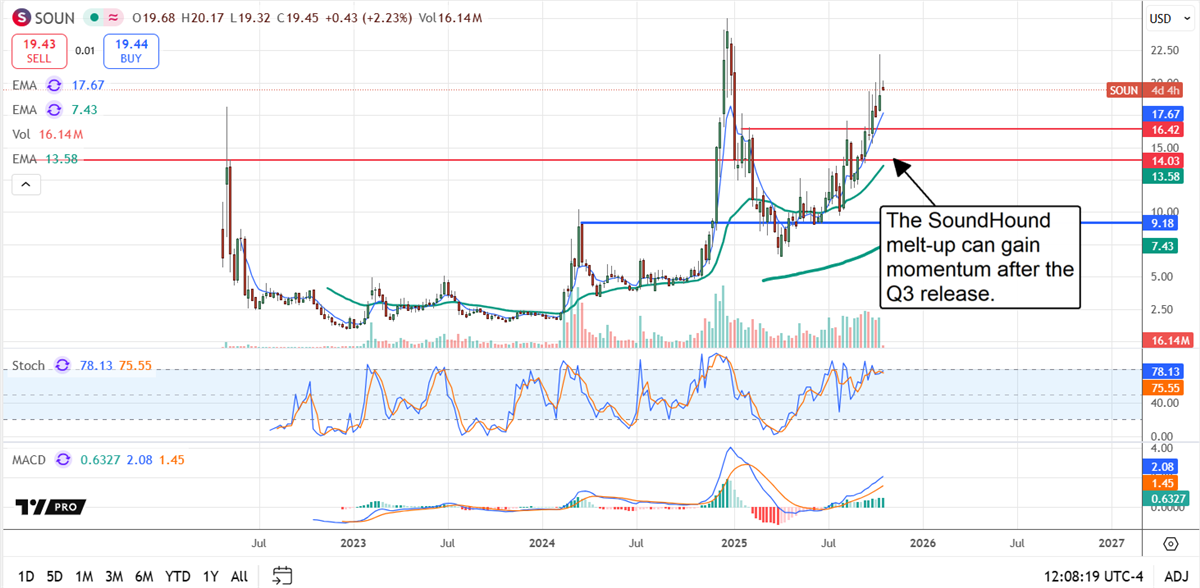
Task: Select the 1M time range
Action: tap(84, 576)
